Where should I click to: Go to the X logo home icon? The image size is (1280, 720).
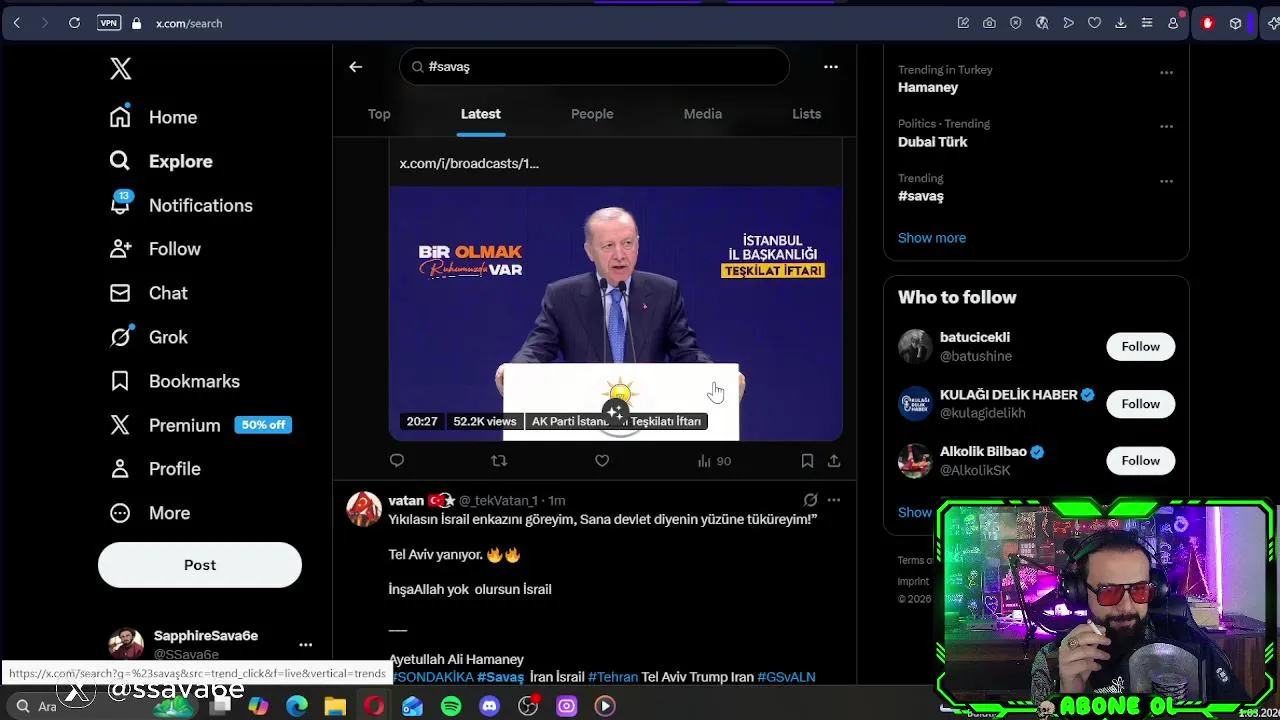coord(120,68)
